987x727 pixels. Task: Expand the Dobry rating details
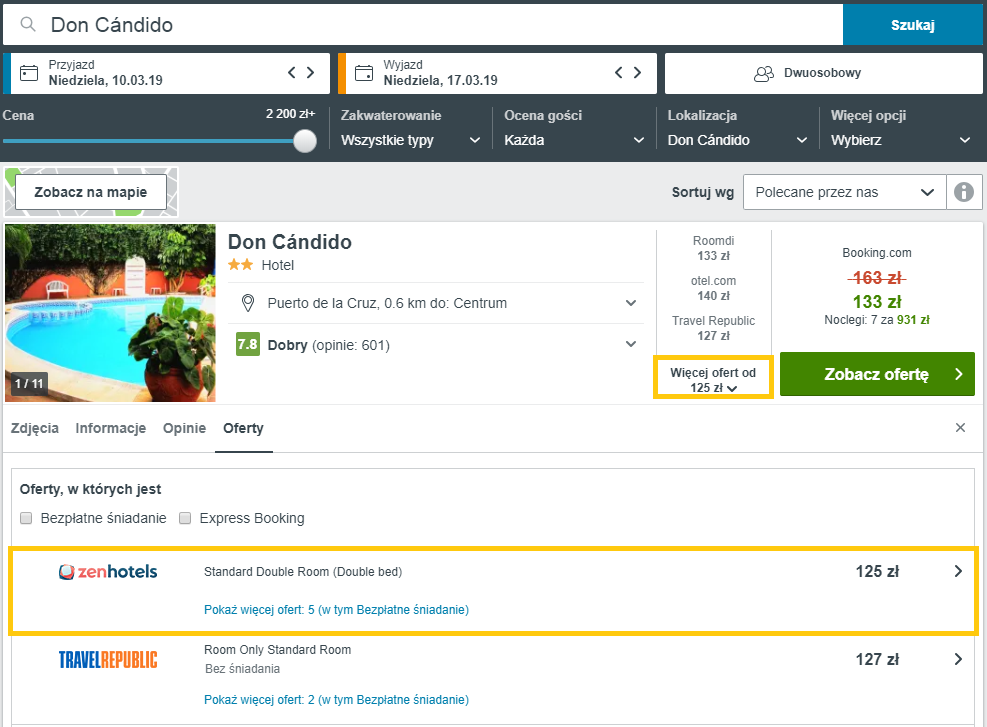click(x=631, y=344)
